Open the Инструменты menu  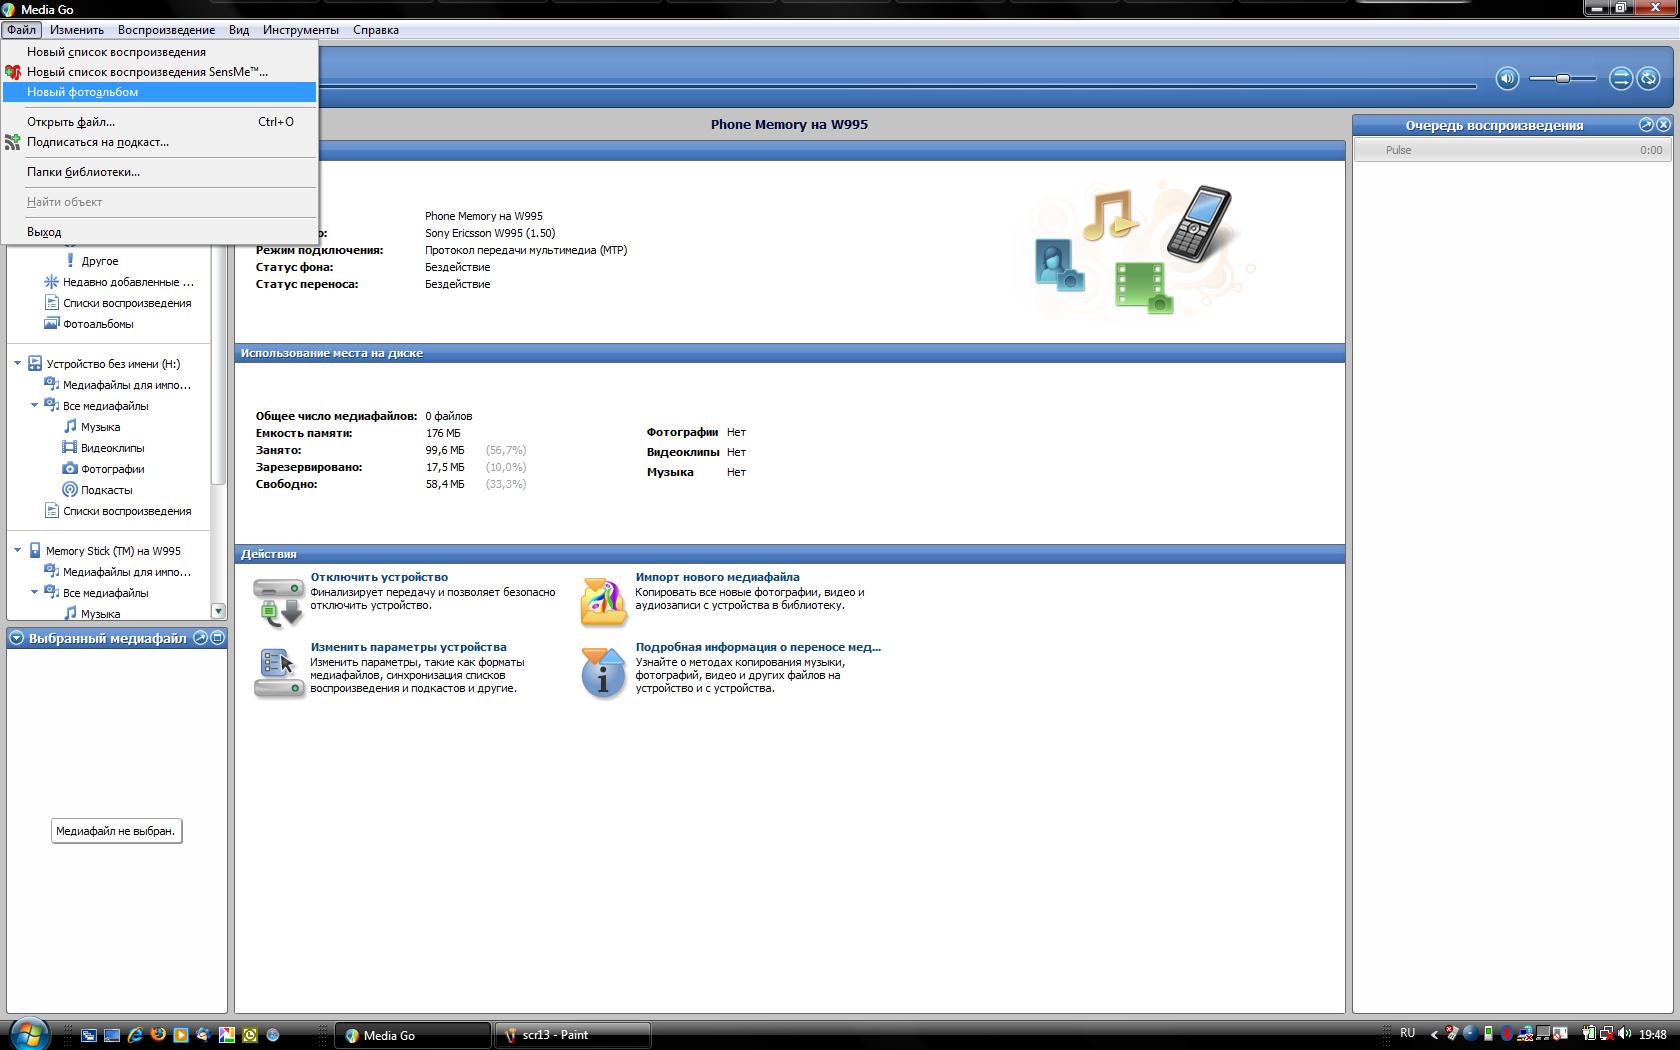pyautogui.click(x=301, y=30)
